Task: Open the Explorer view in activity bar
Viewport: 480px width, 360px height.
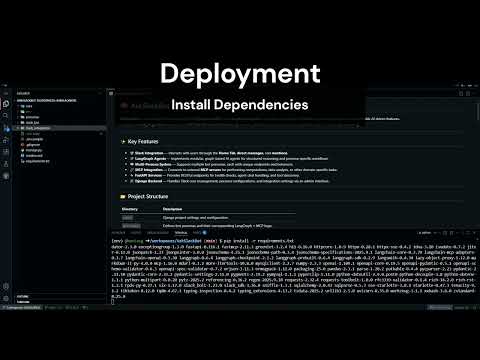Action: click(x=6, y=104)
